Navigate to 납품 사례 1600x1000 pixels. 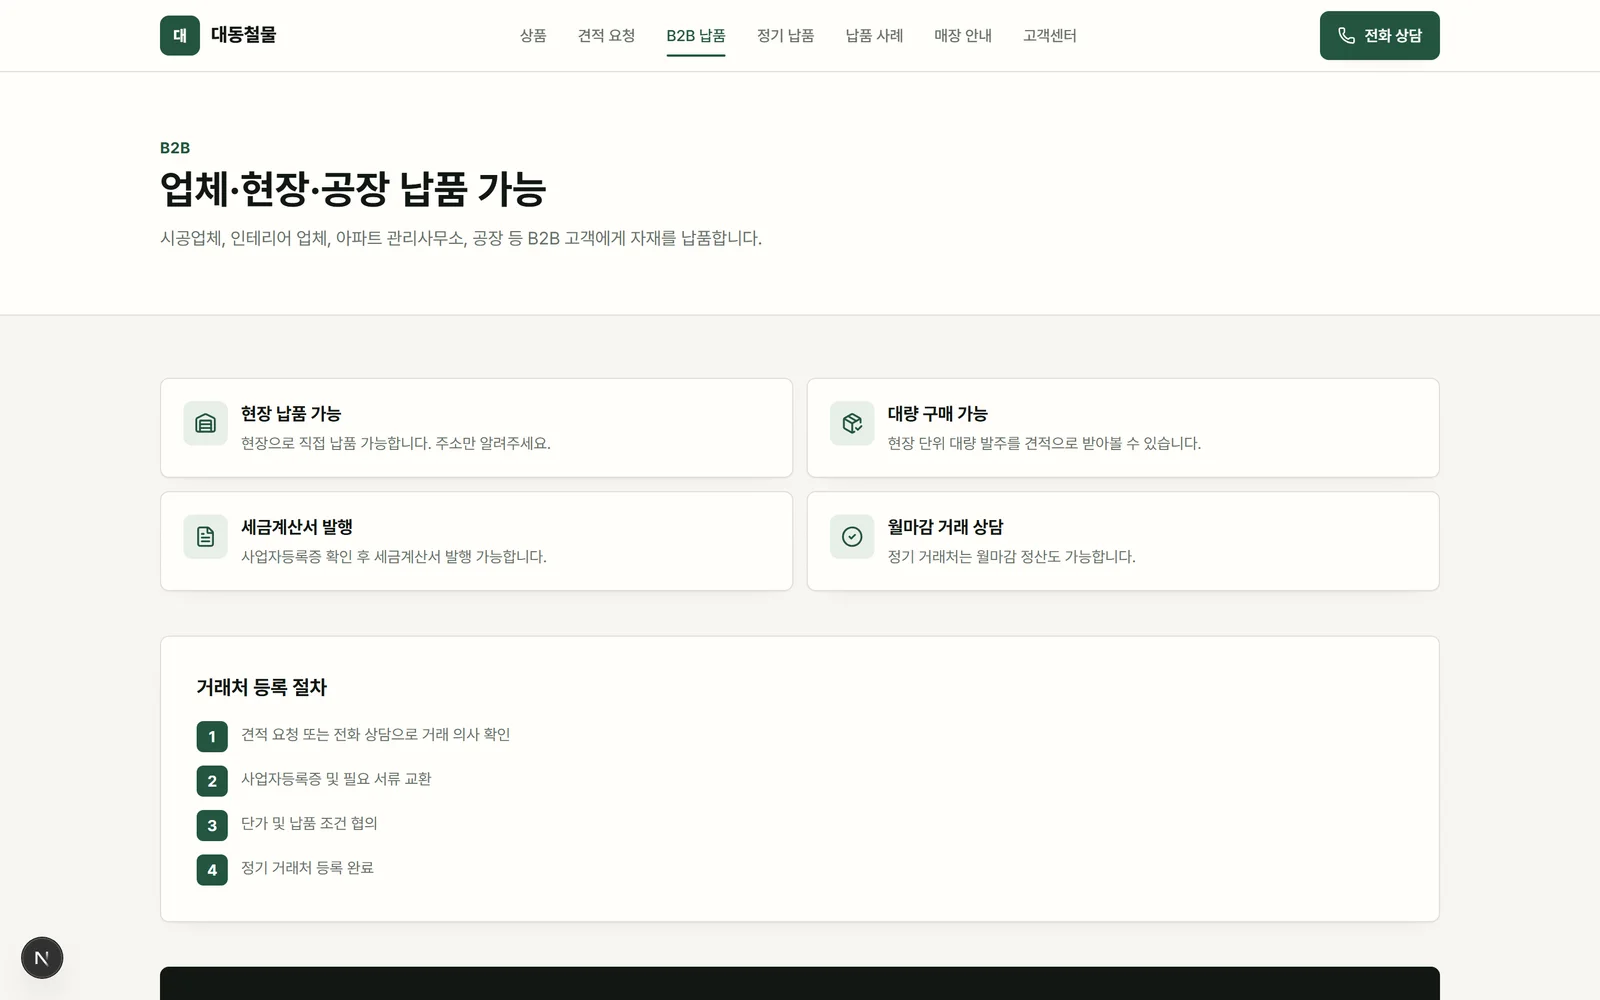click(874, 35)
